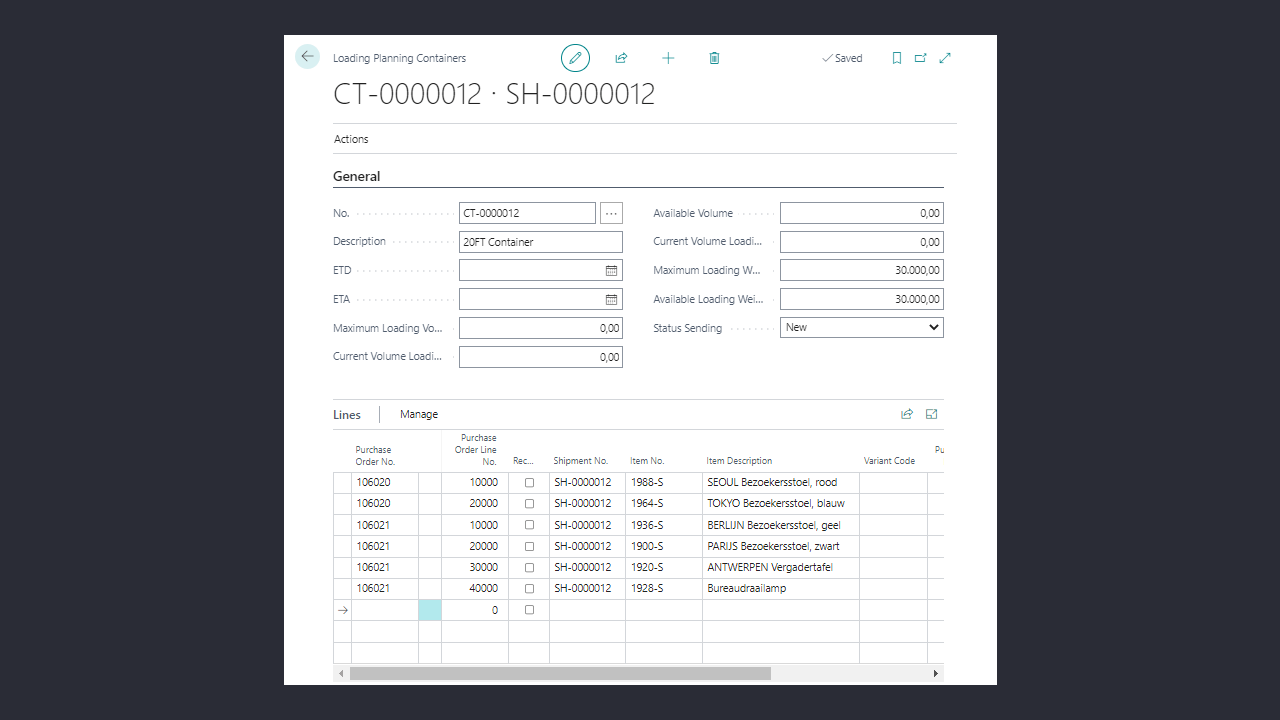The image size is (1280, 720).
Task: Check the box in PARIJS Bezoekersstoel row
Action: [x=529, y=547]
